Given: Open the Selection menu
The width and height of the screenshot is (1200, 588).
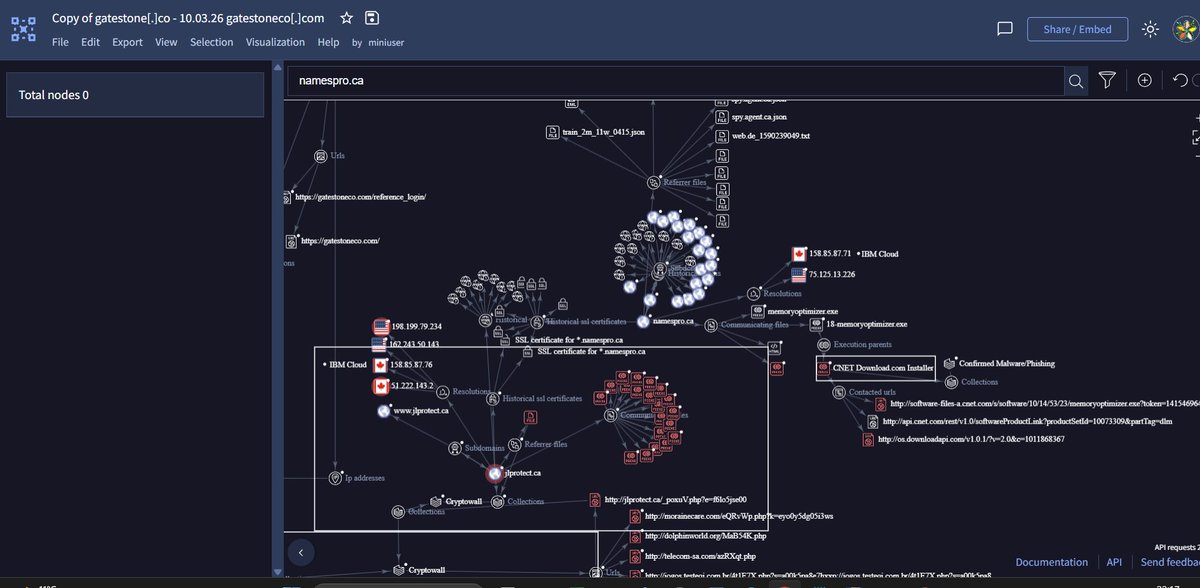Looking at the screenshot, I should tap(211, 42).
